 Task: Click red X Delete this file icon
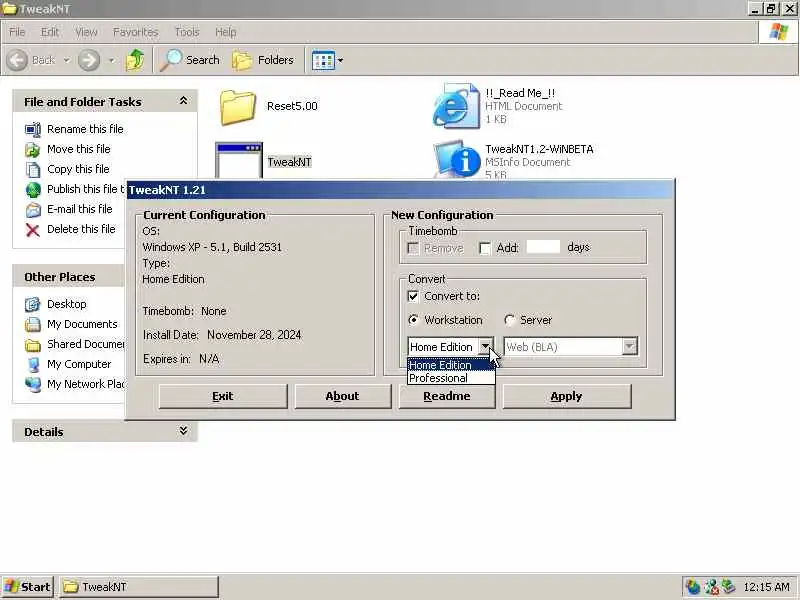[x=33, y=230]
